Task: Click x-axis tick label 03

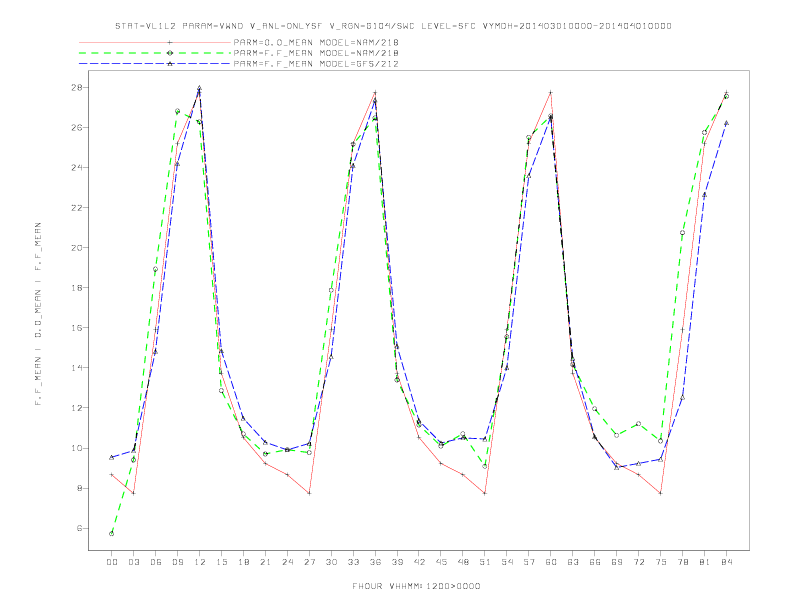Action: (x=133, y=562)
